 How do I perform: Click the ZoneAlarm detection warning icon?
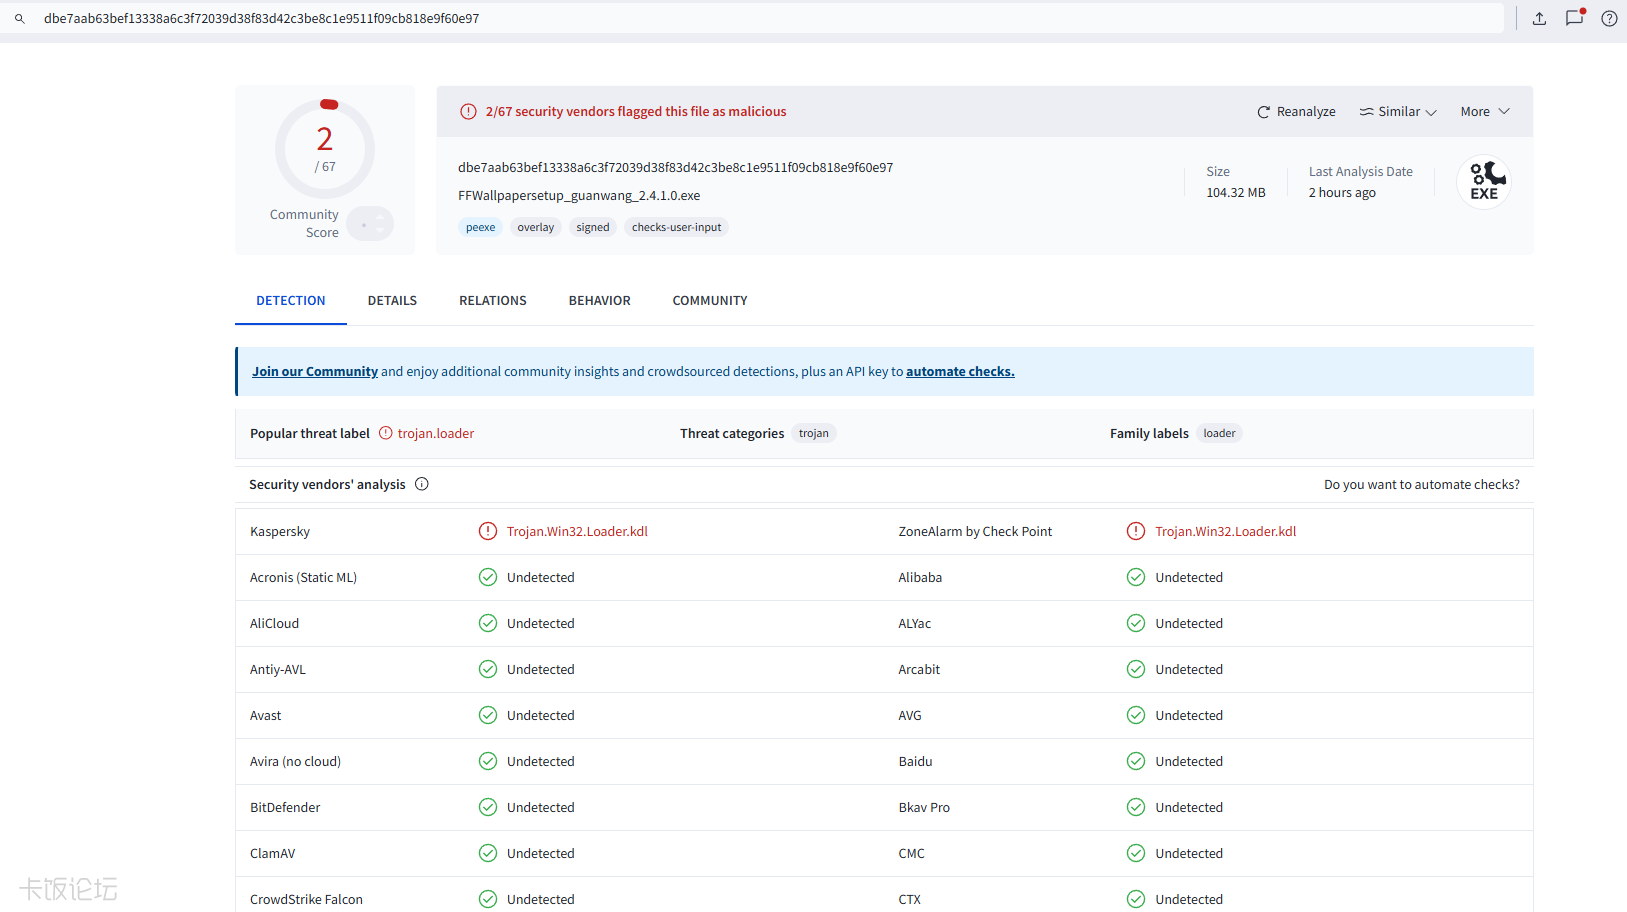[1136, 531]
